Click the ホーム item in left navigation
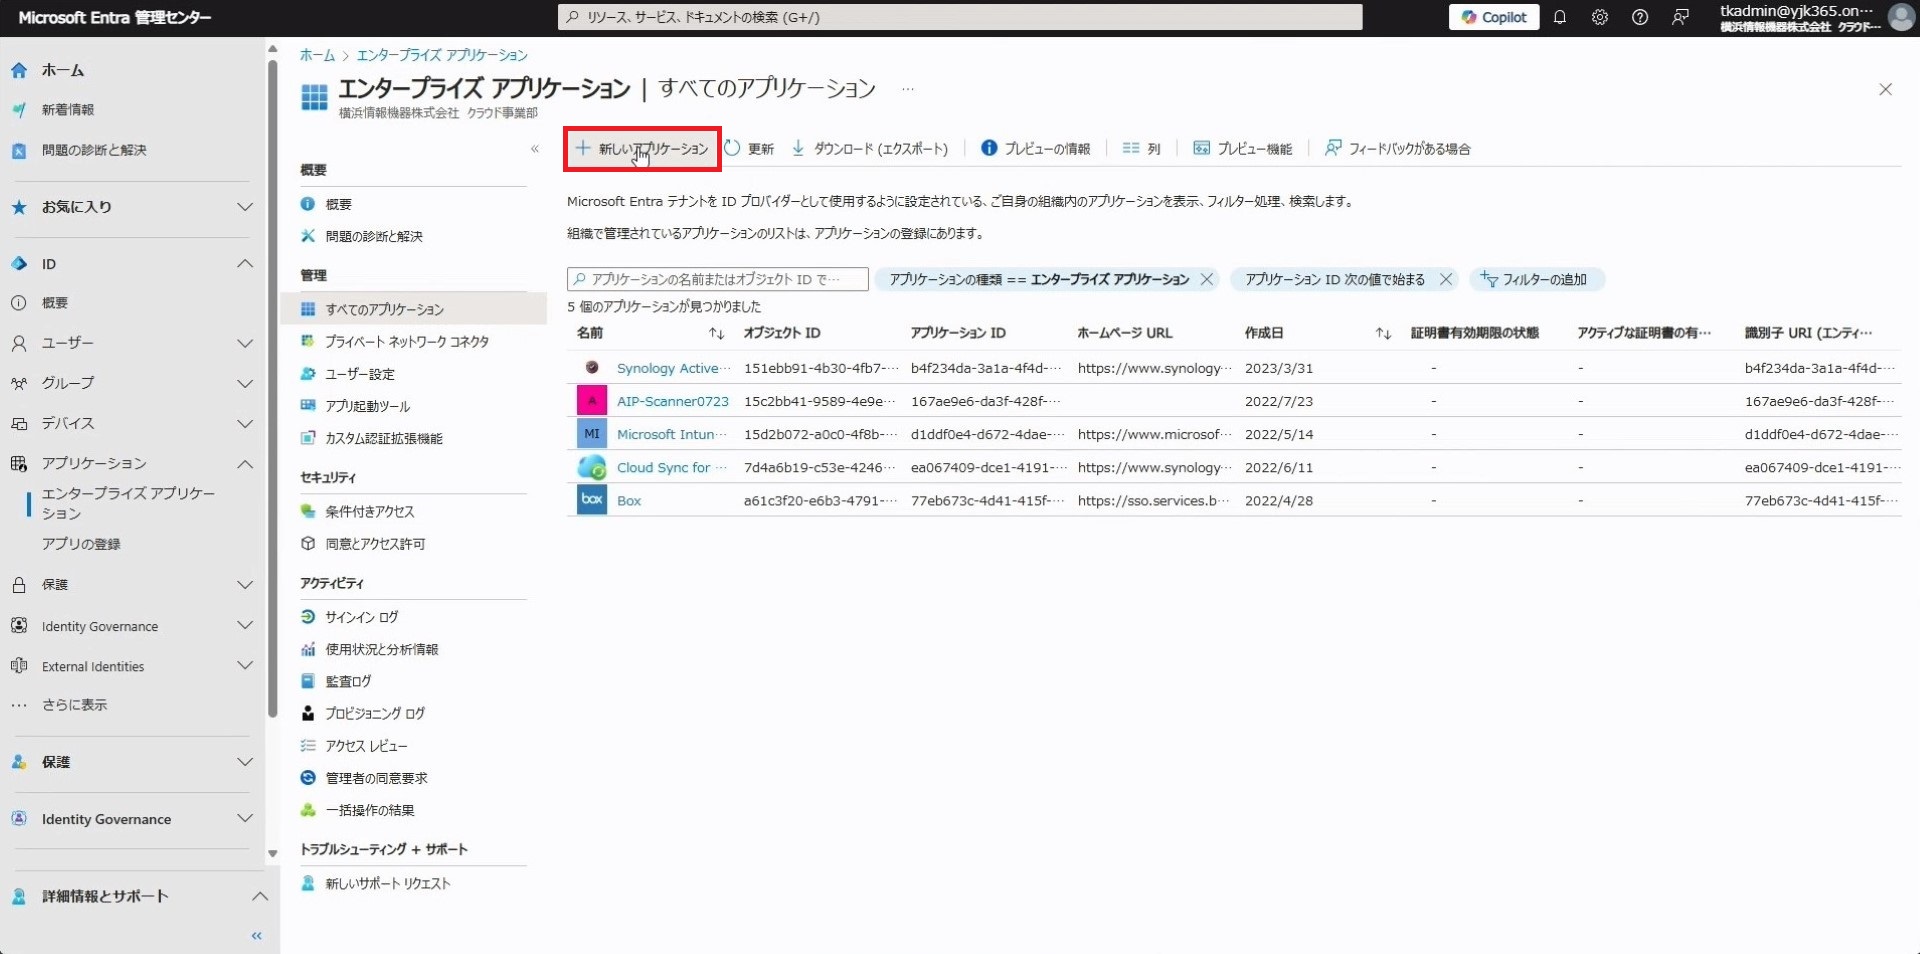This screenshot has width=1920, height=954. [63, 70]
